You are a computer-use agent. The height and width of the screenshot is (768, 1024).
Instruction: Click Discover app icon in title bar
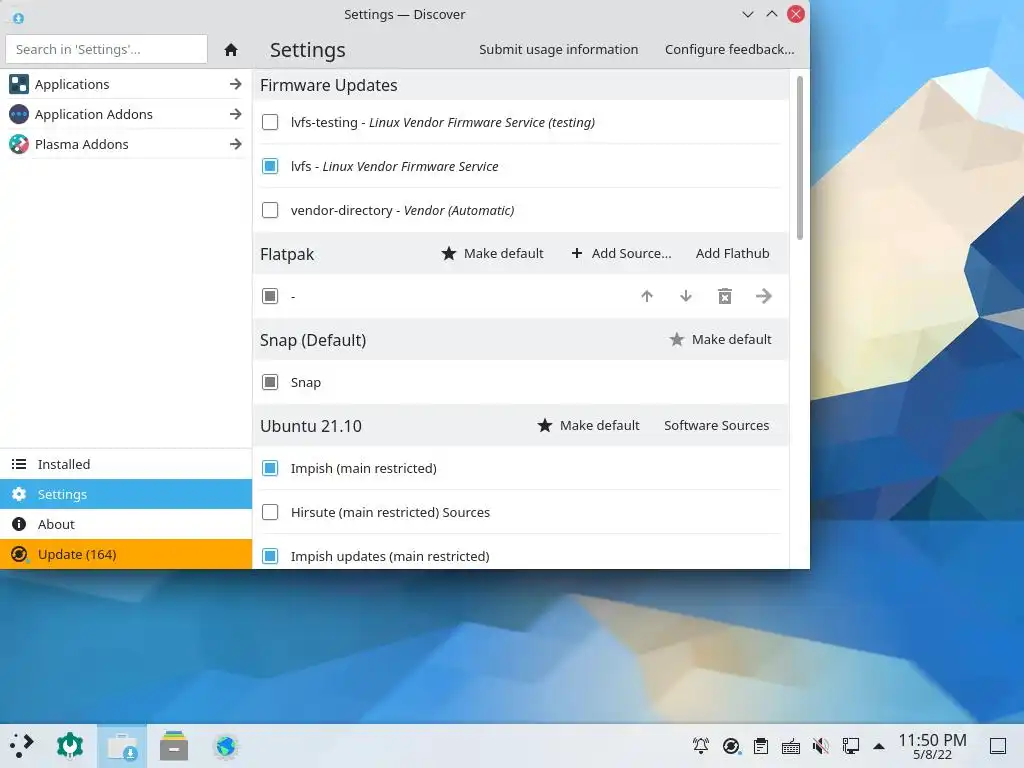click(18, 18)
